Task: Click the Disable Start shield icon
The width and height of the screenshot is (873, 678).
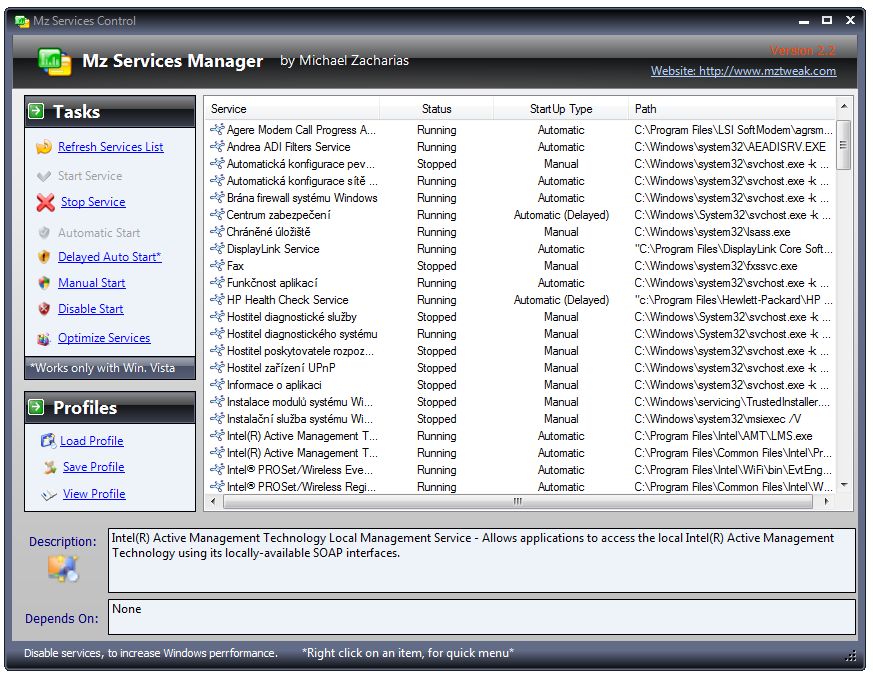Action: pos(44,309)
